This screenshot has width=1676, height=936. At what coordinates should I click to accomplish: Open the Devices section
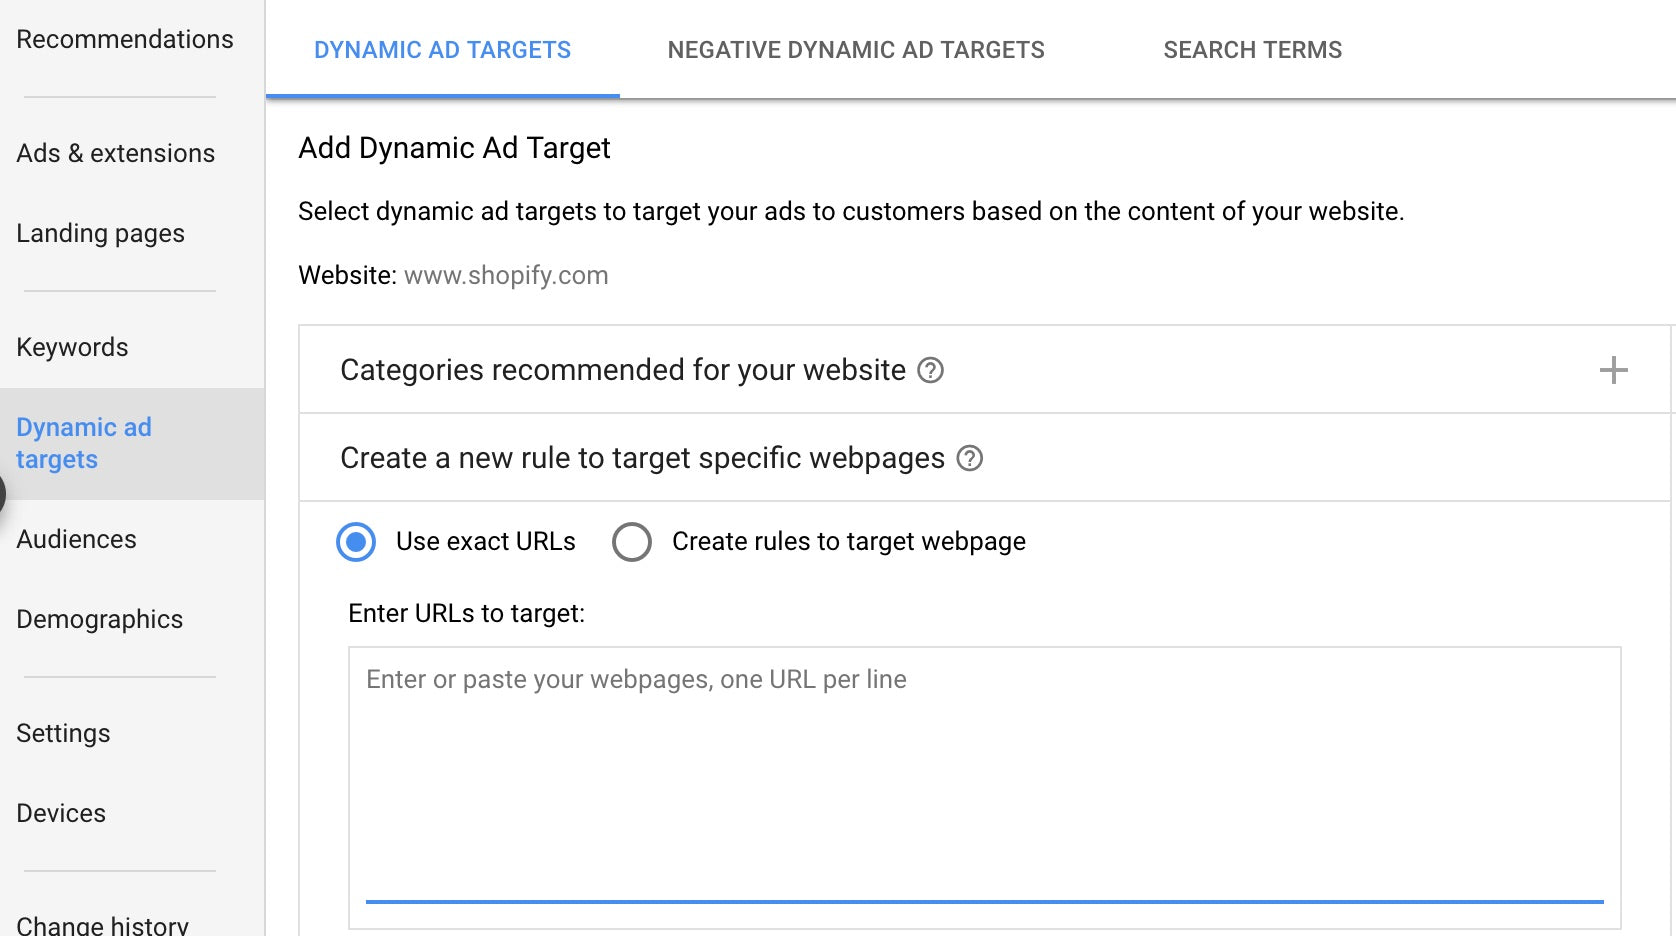pyautogui.click(x=61, y=813)
